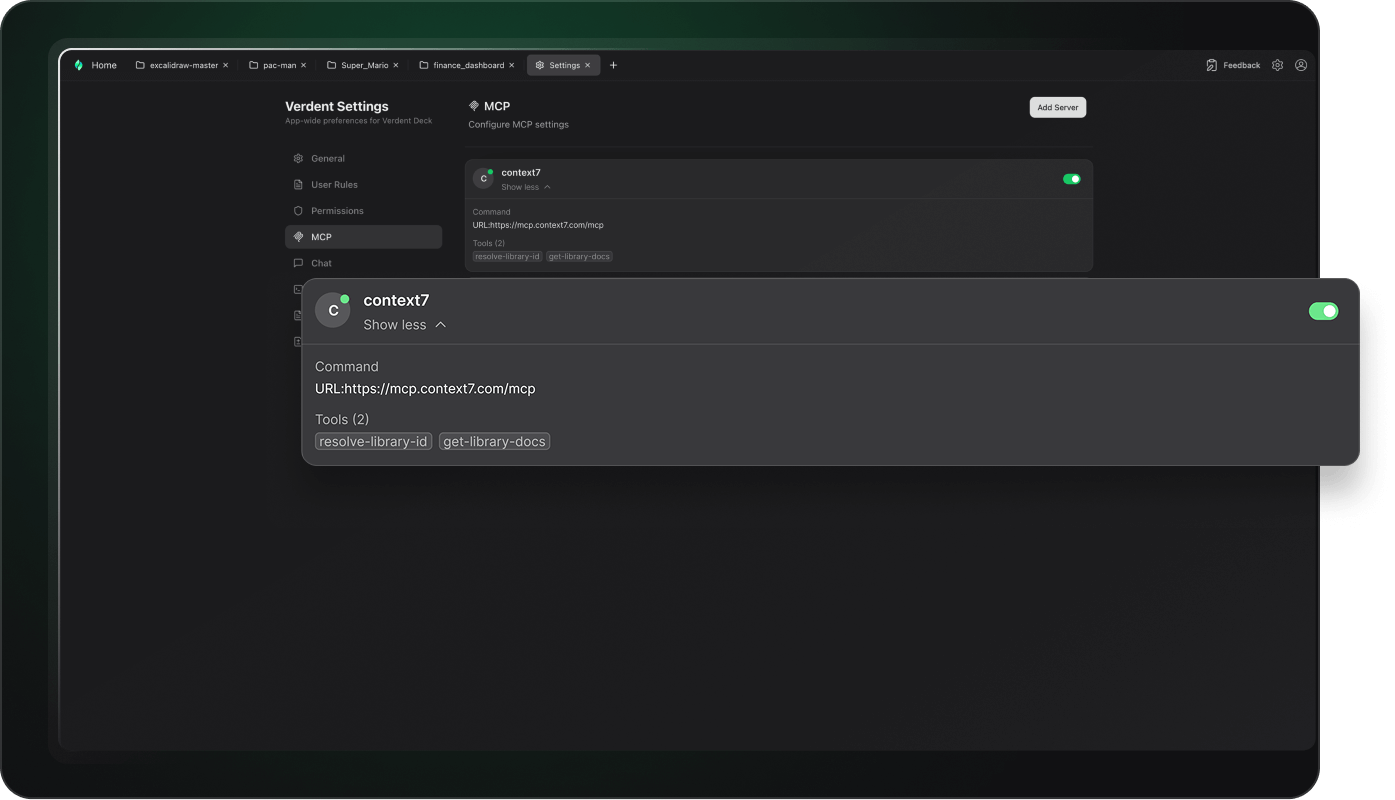Click the General gear icon in sidebar
1395x800 pixels.
(298, 159)
